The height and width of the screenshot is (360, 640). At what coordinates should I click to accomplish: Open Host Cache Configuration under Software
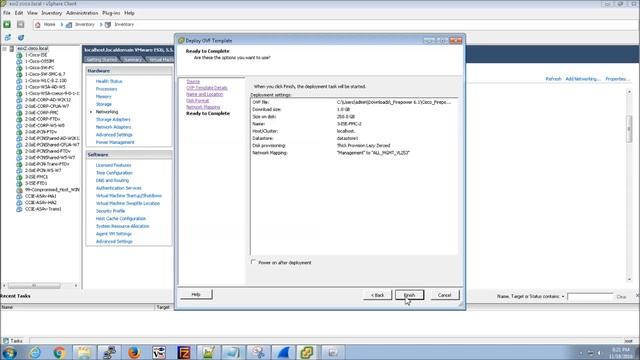[120, 219]
